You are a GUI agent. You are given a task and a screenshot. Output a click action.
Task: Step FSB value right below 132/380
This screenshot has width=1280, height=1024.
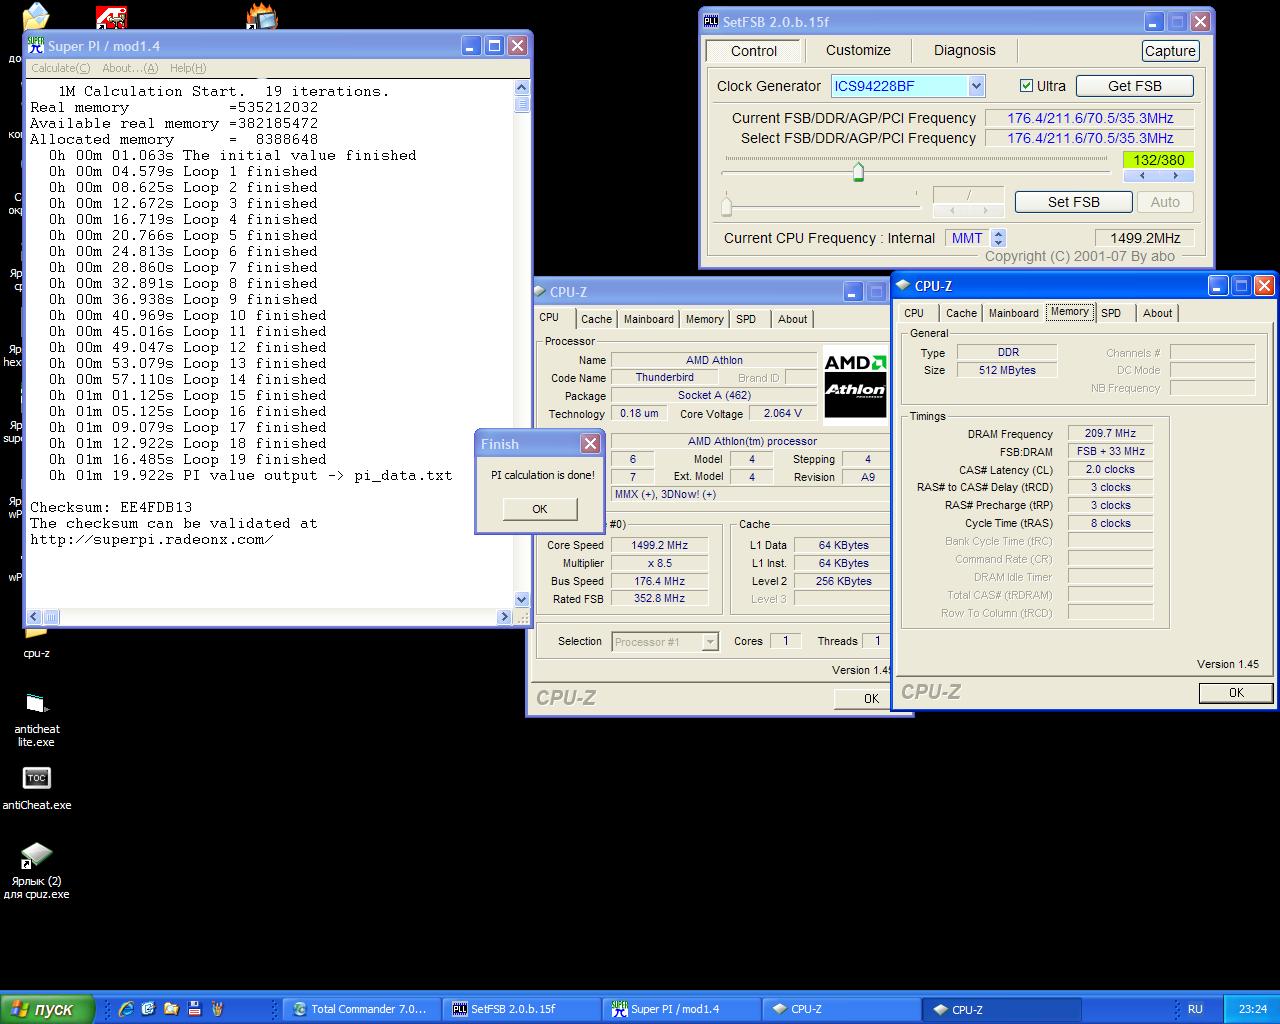click(1176, 176)
